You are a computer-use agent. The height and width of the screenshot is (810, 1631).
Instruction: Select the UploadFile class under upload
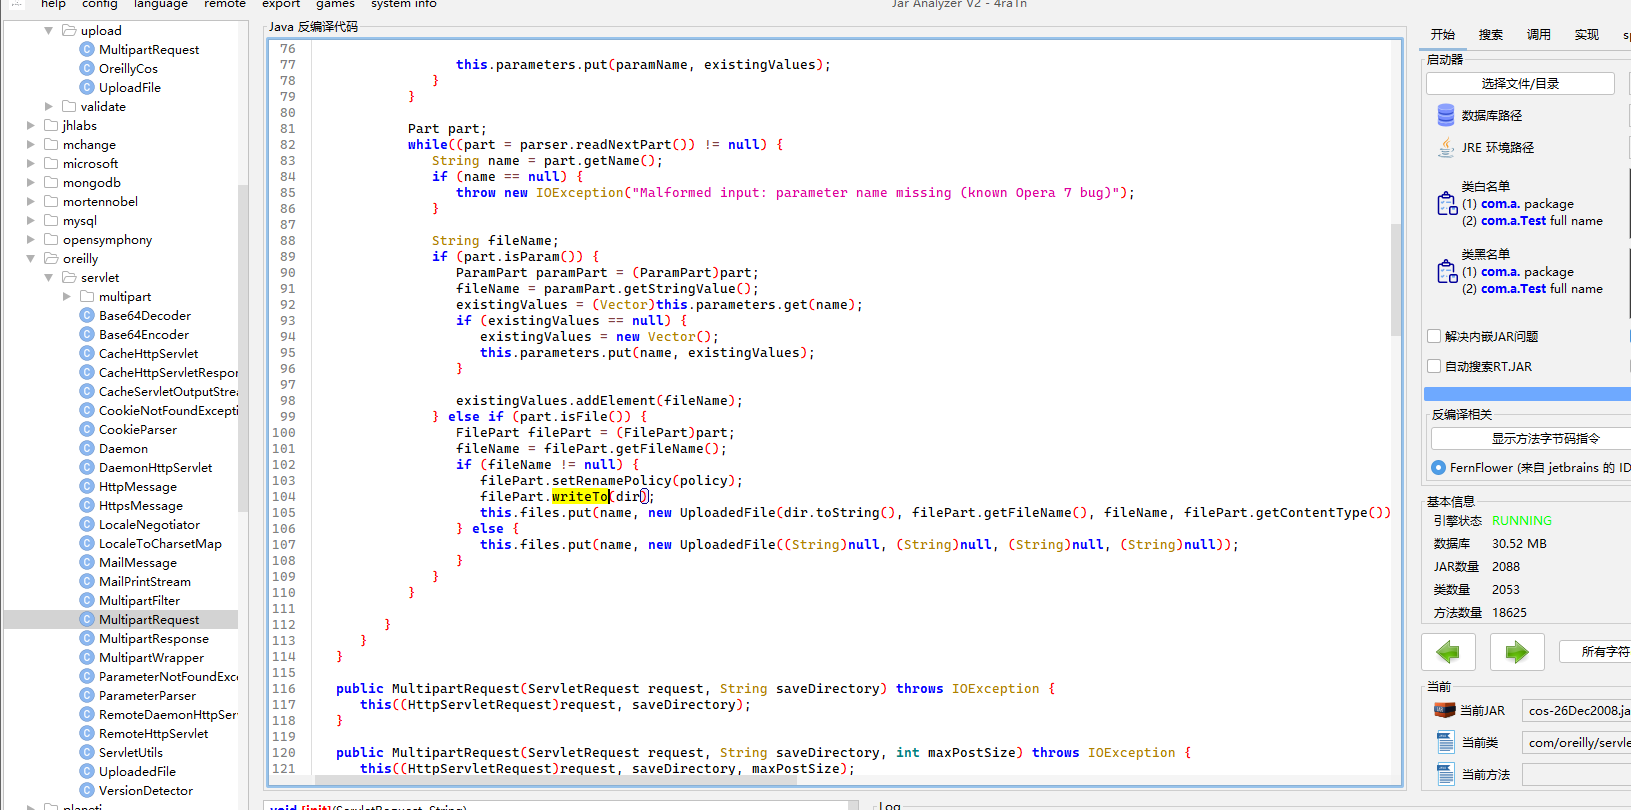130,87
